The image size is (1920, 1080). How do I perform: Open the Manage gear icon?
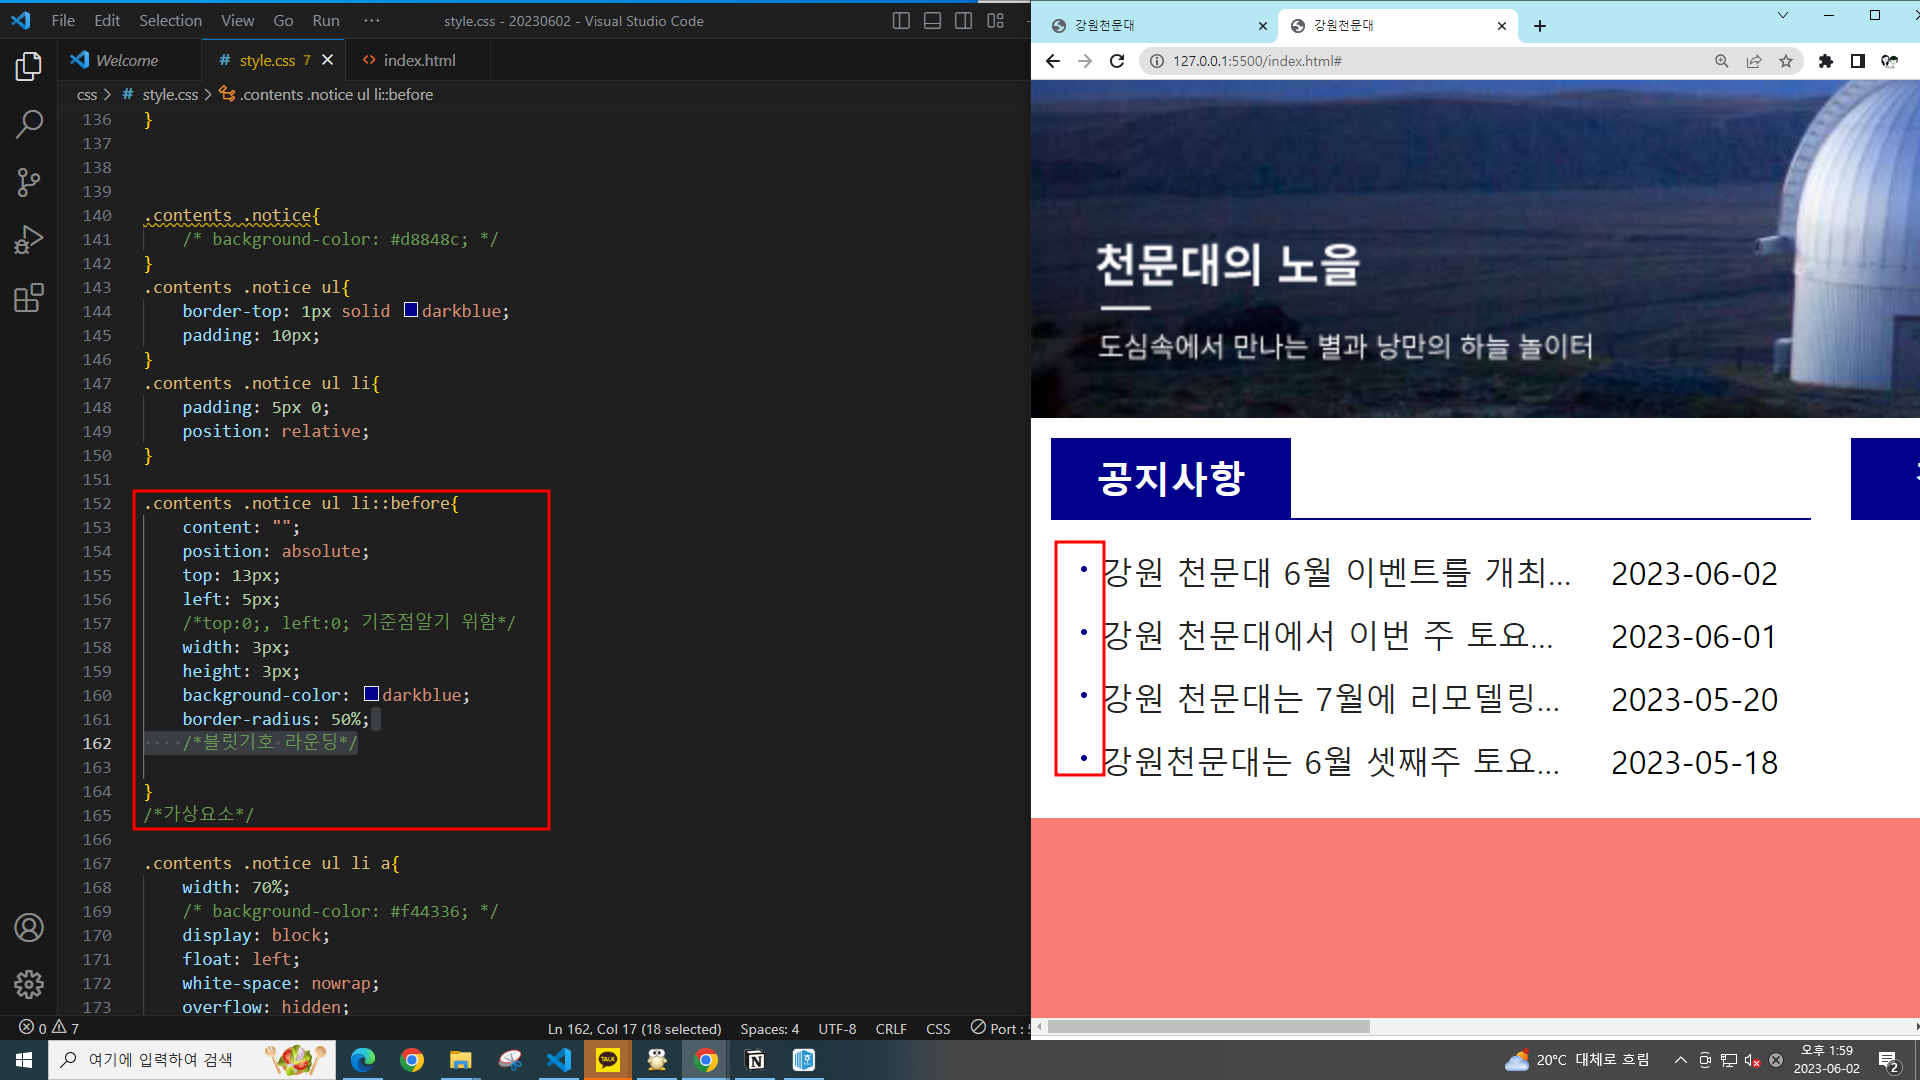pyautogui.click(x=29, y=984)
